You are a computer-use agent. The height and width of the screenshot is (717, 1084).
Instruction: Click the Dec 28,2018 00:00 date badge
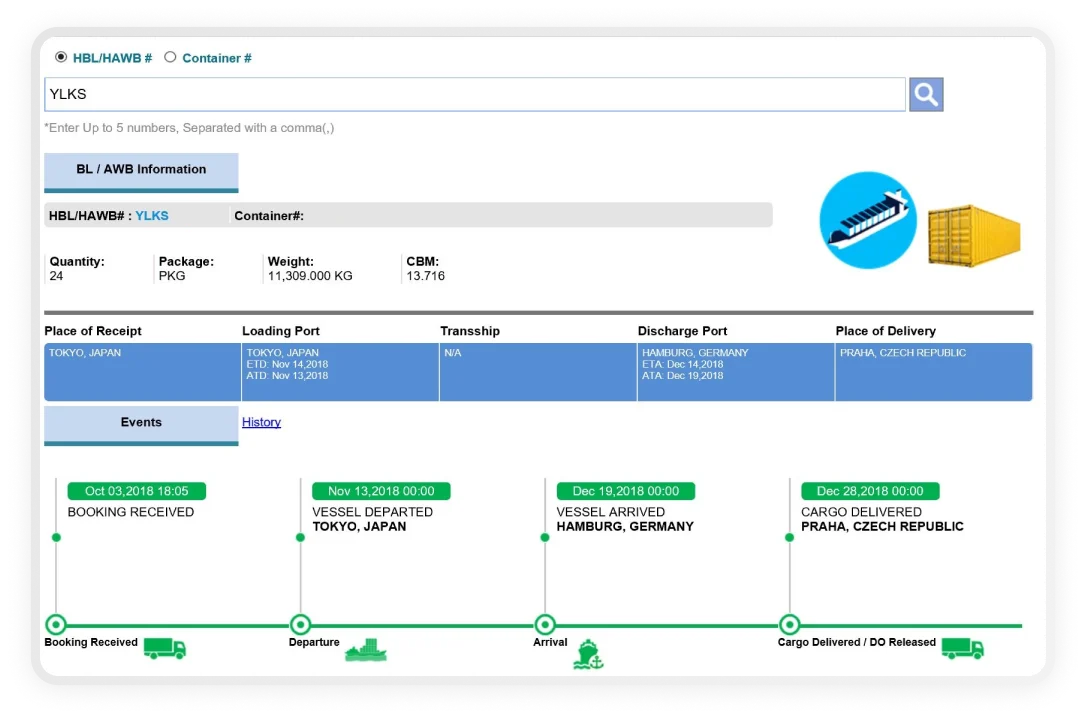tap(870, 491)
